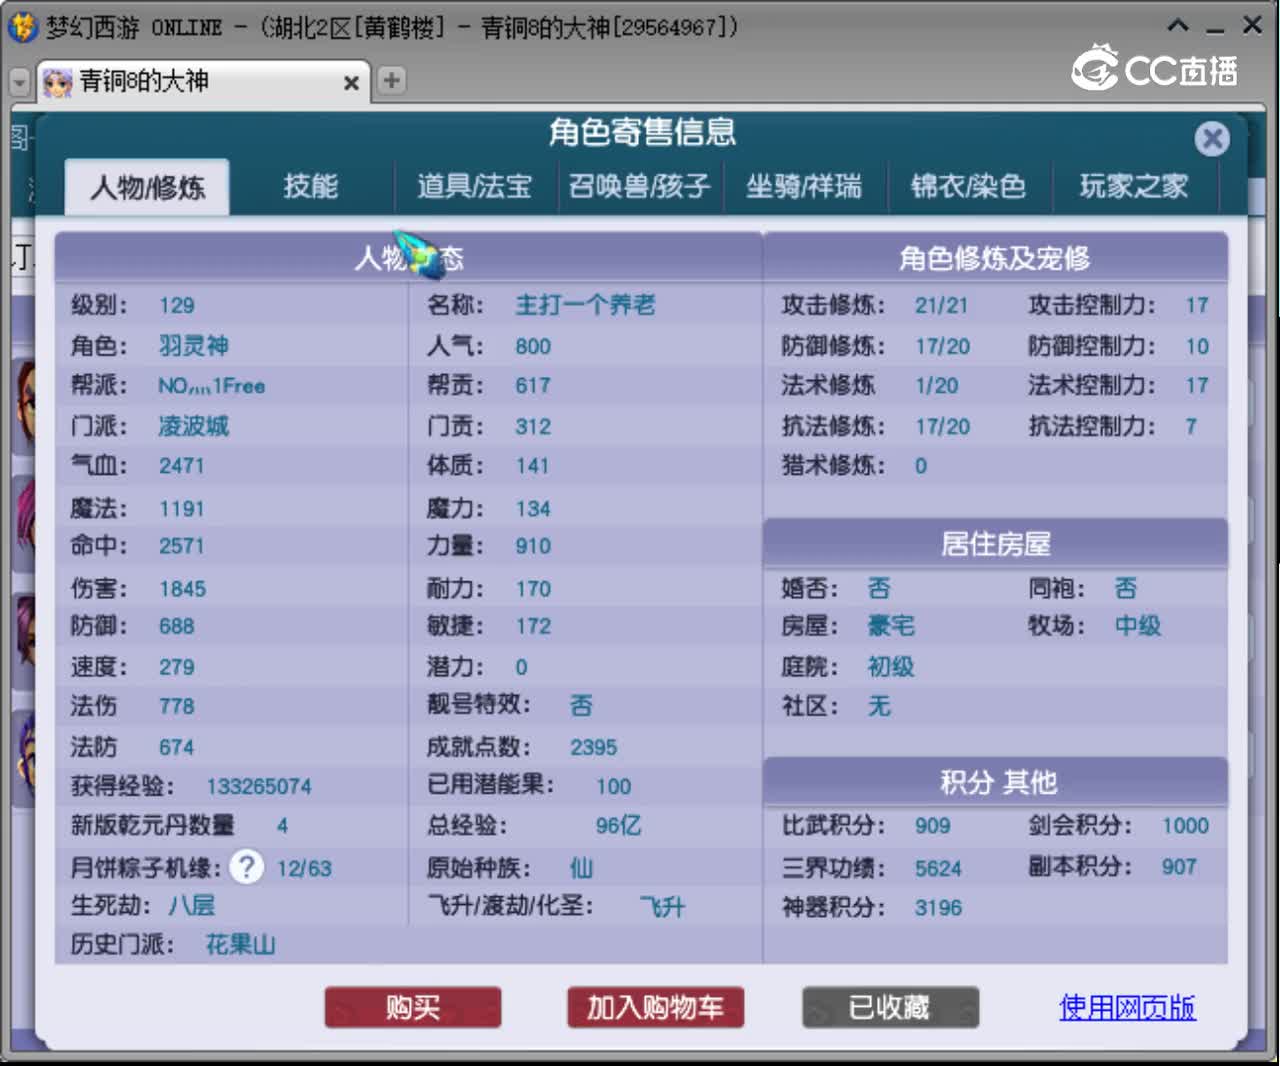Close the 青铜8的大神 window tab
Screen dimensions: 1280x1066
pyautogui.click(x=351, y=83)
